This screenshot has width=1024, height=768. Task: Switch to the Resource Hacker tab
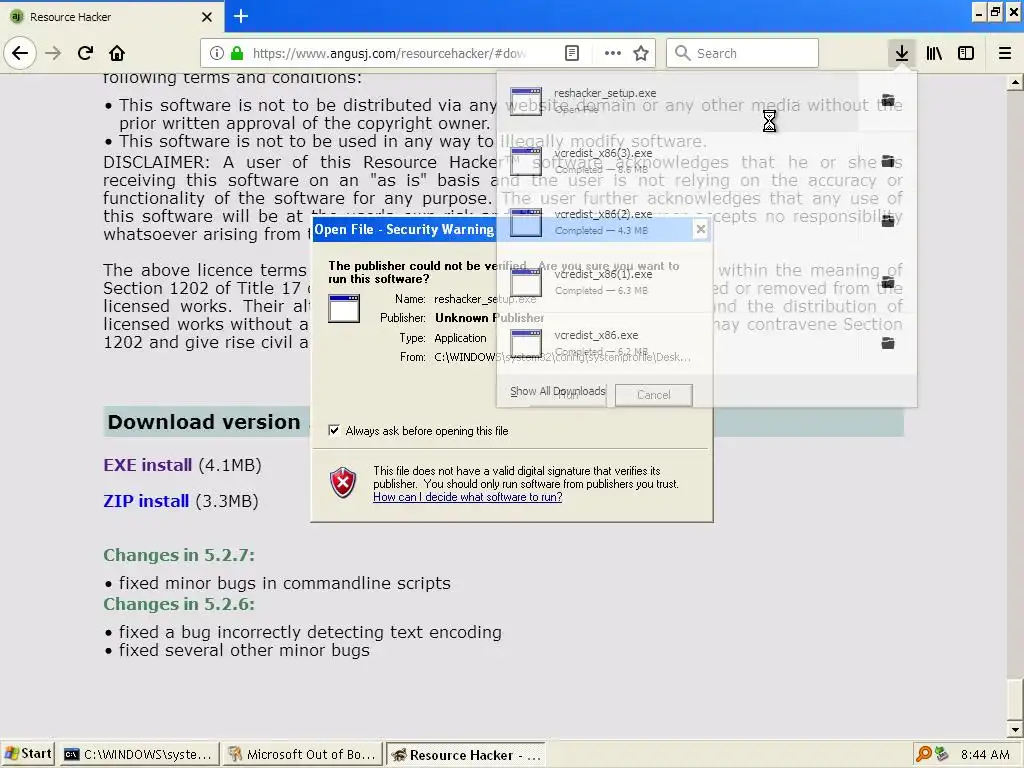pyautogui.click(x=111, y=17)
